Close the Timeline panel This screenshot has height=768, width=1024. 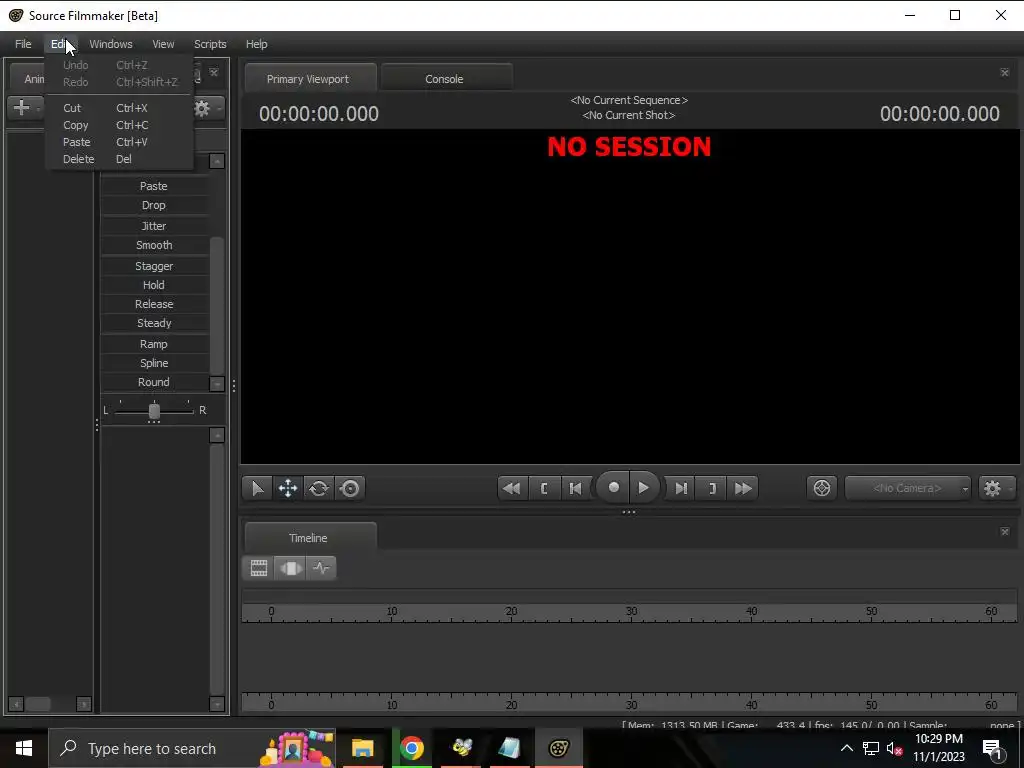point(1004,532)
